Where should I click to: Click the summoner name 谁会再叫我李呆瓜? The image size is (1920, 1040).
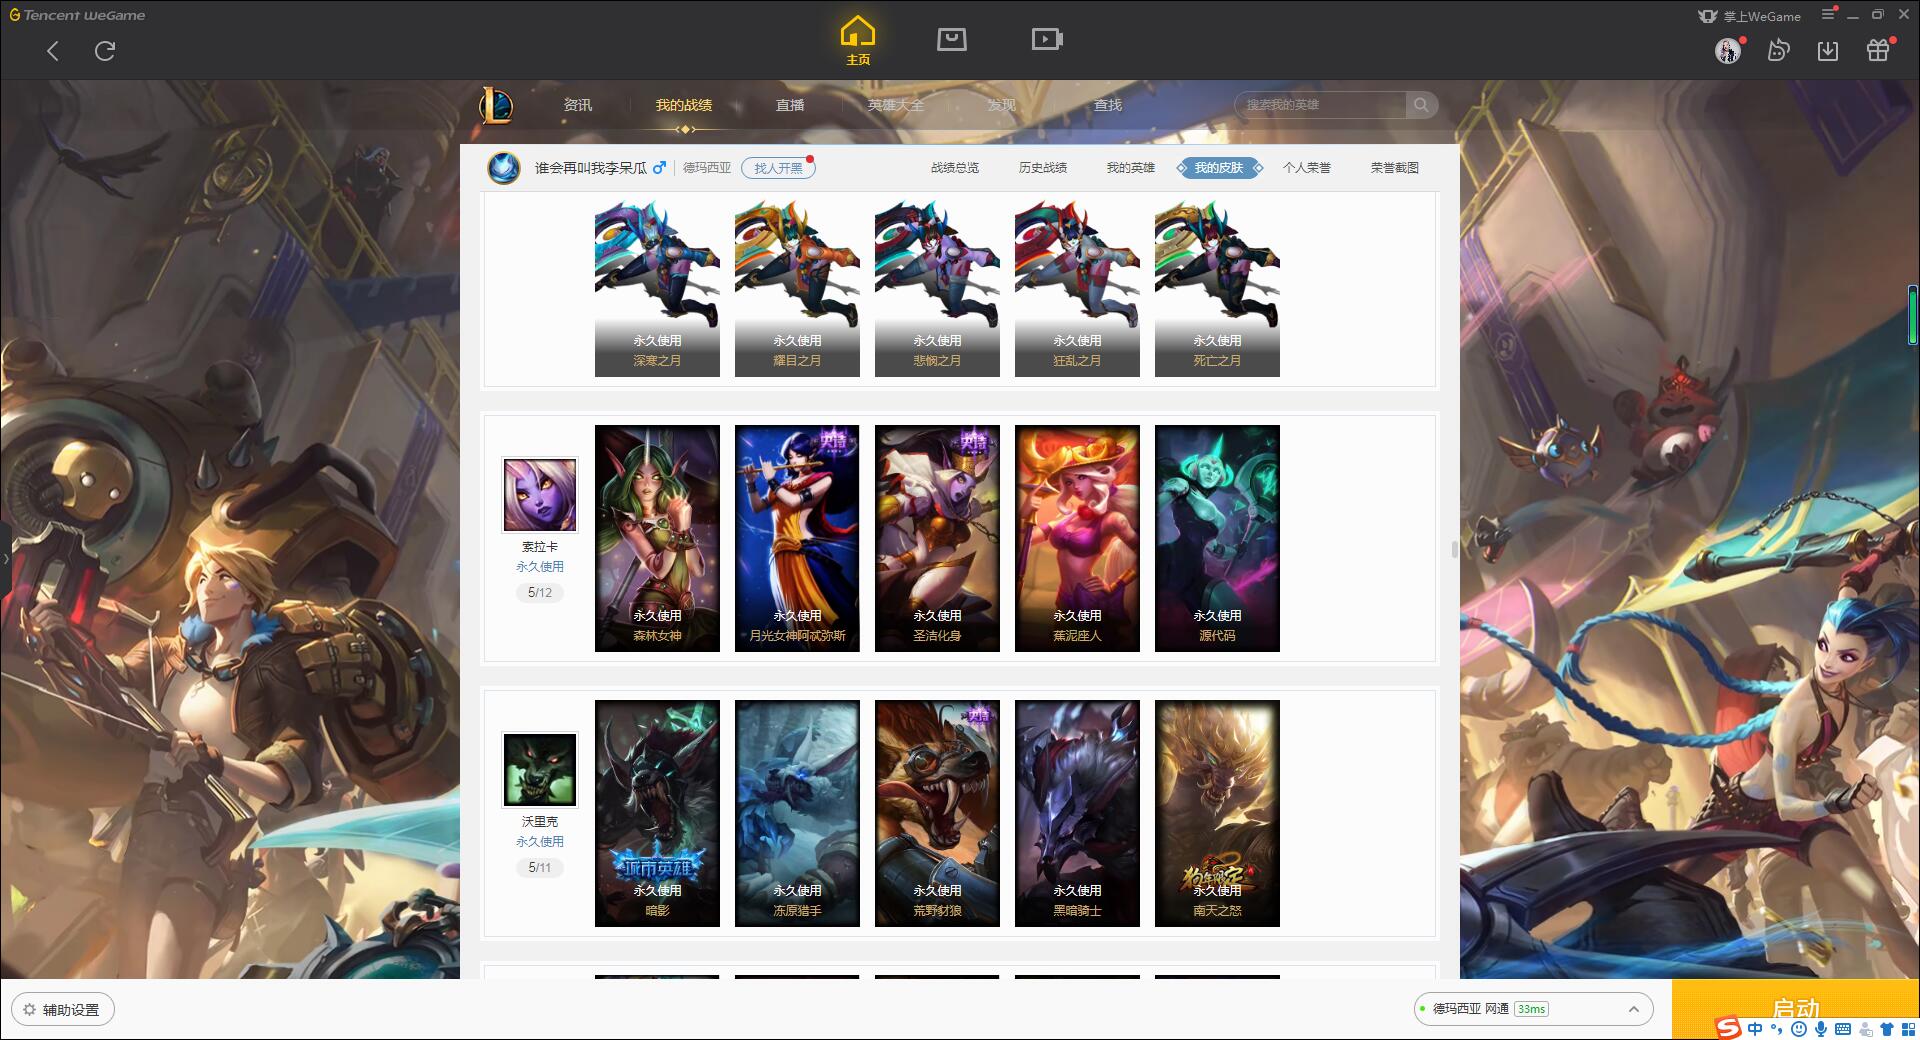(591, 168)
